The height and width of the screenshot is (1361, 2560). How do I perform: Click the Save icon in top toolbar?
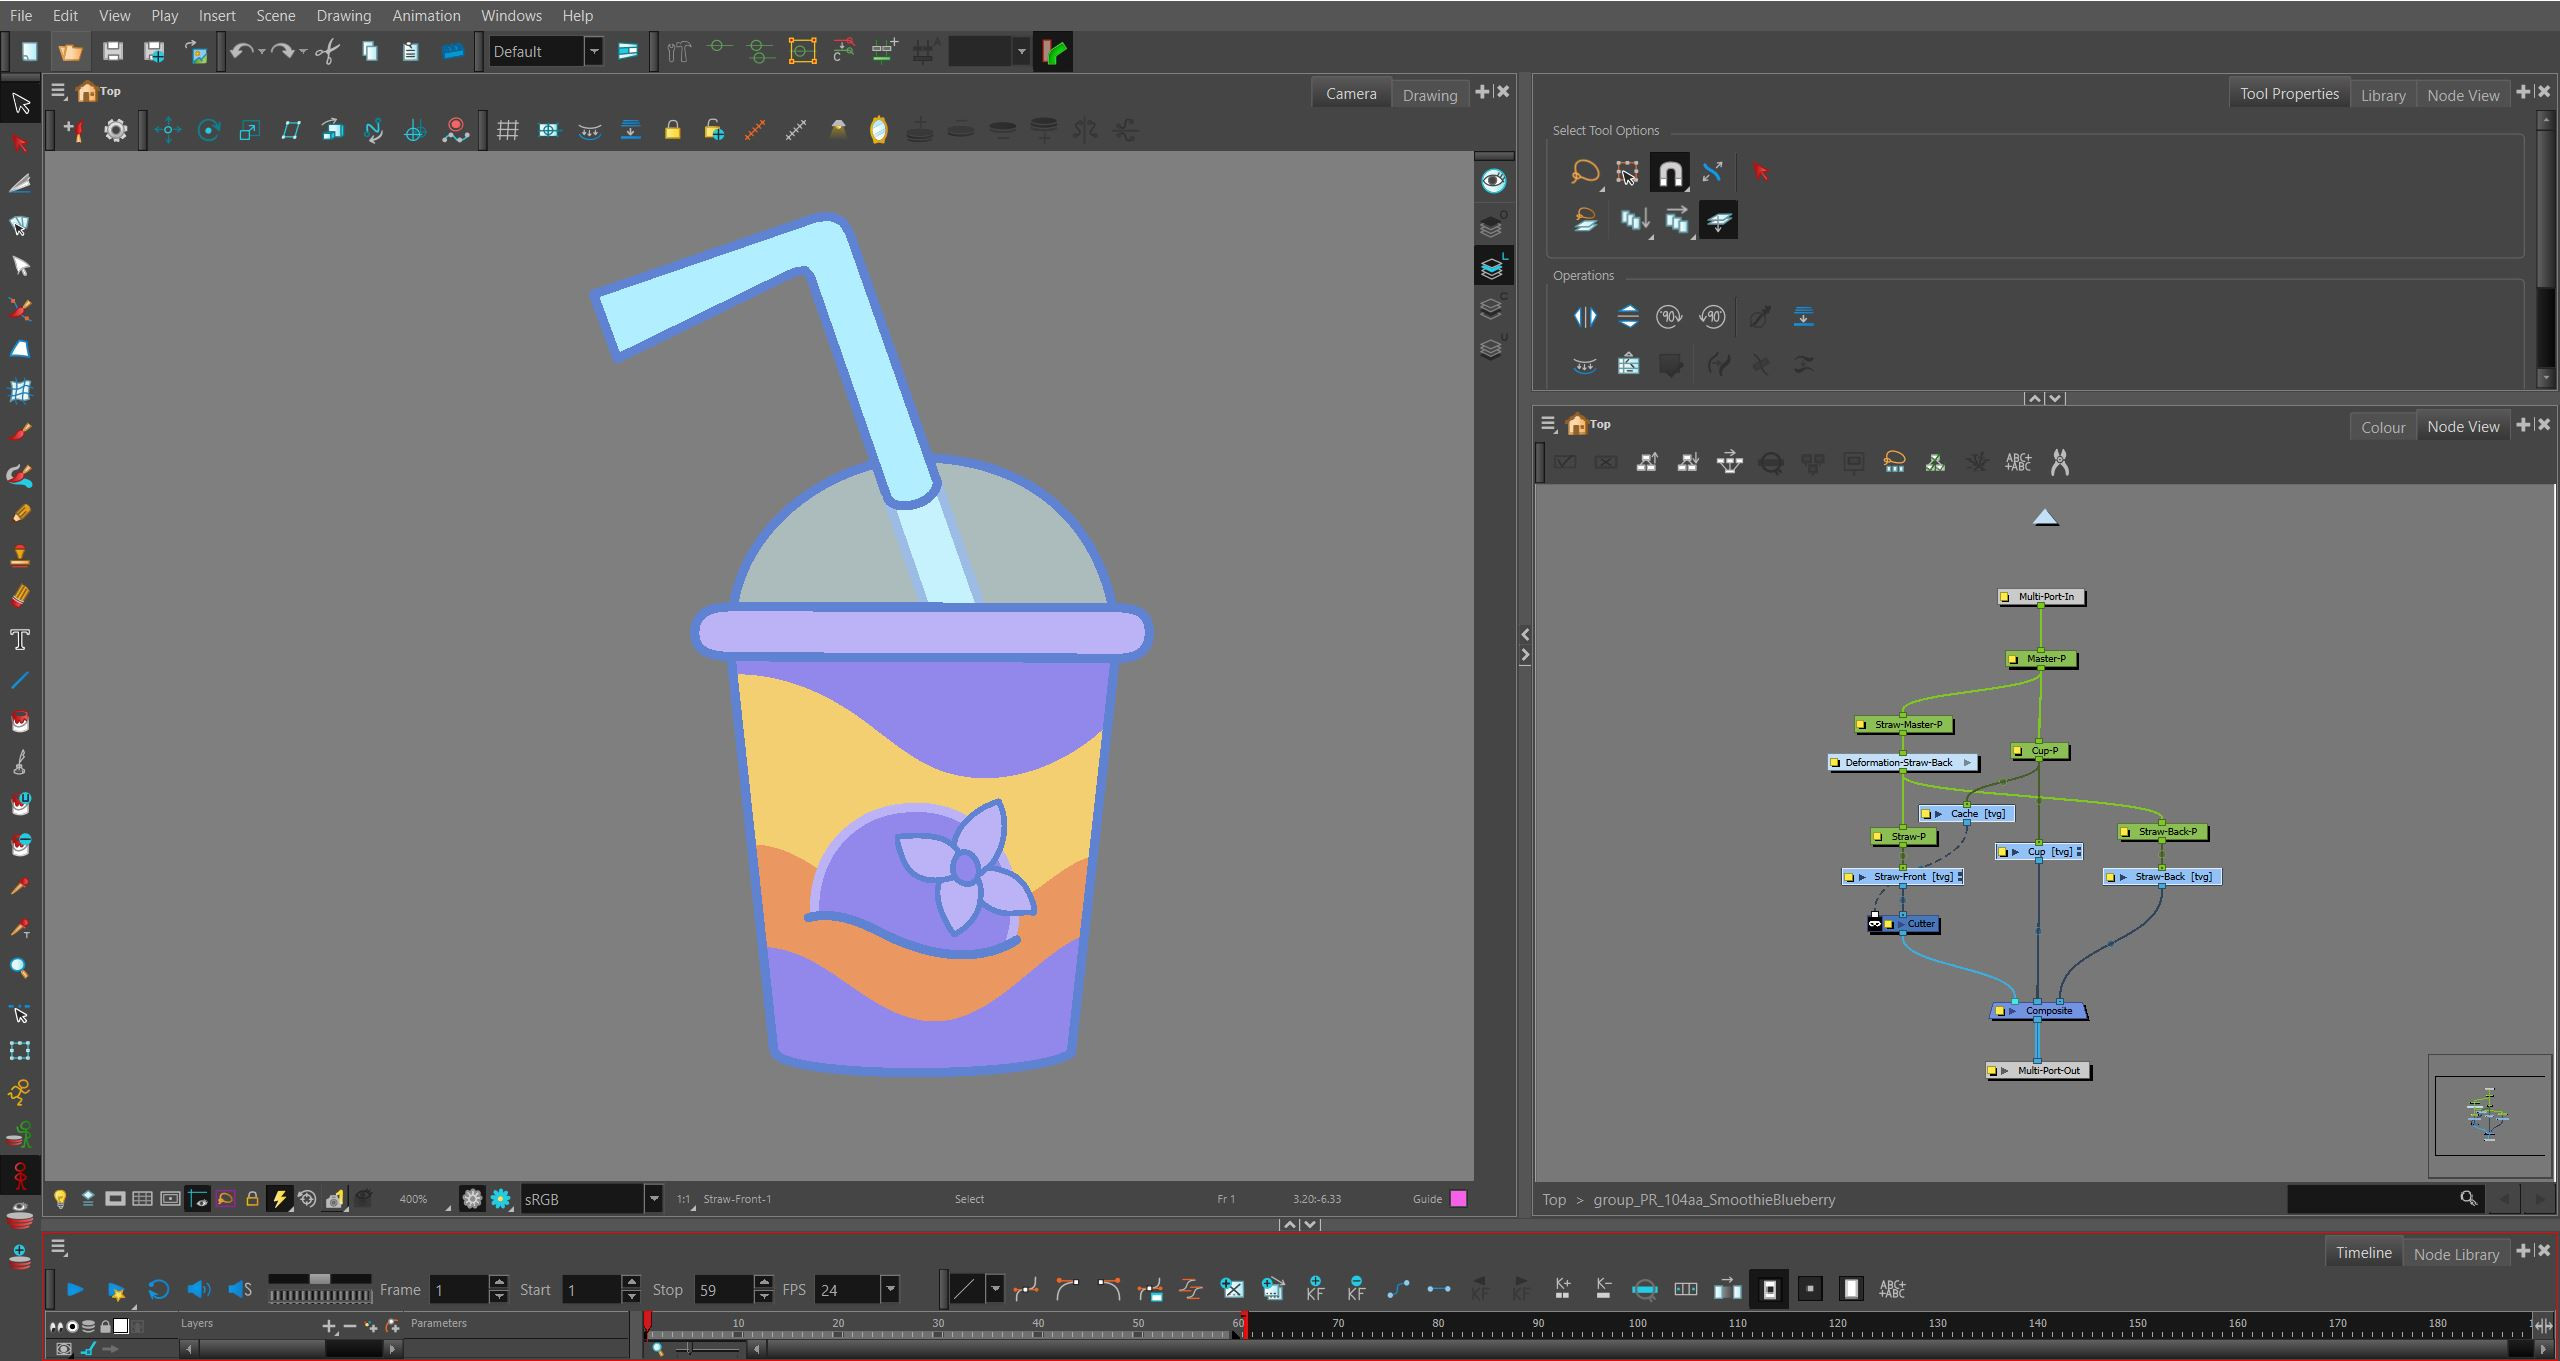click(x=113, y=51)
